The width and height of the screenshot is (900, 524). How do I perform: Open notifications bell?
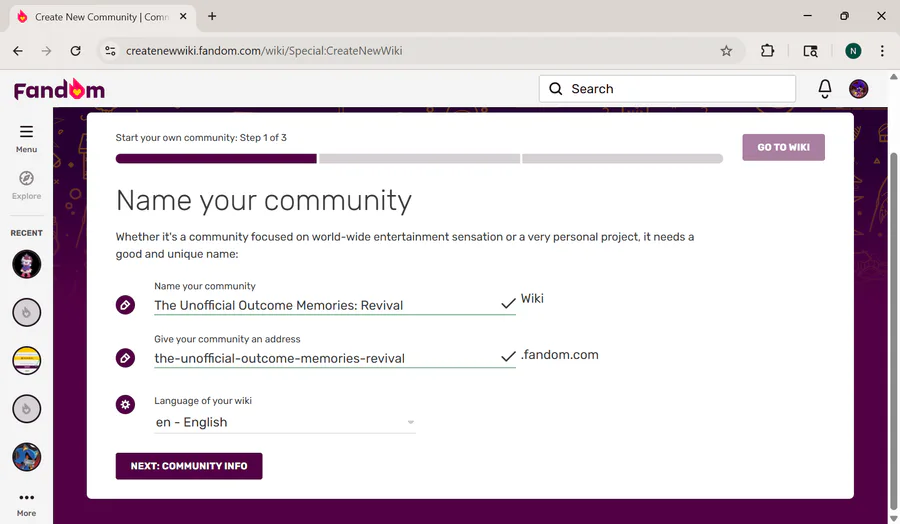825,89
